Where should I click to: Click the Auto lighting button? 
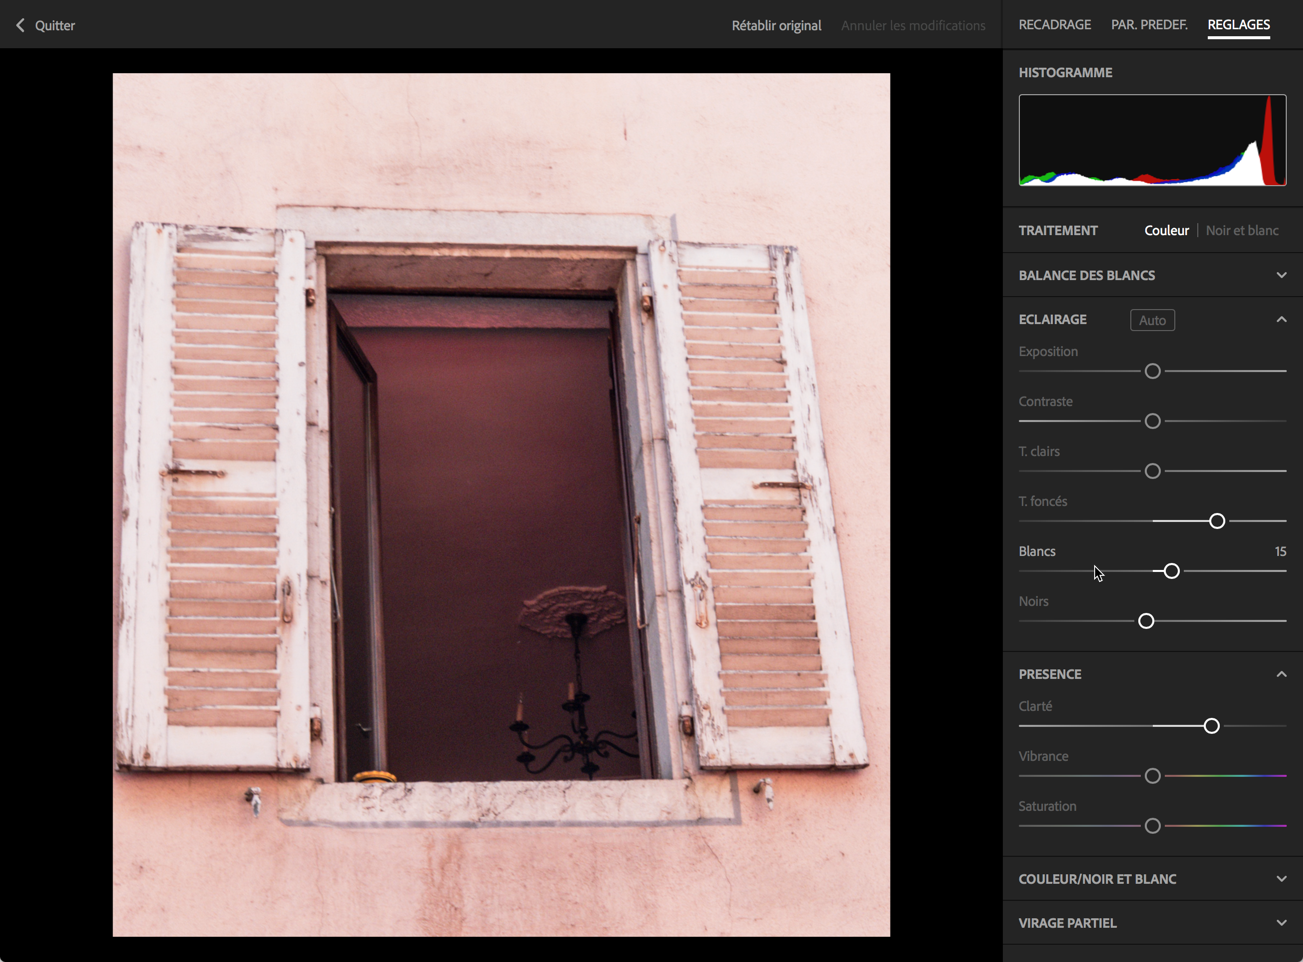[x=1152, y=320]
